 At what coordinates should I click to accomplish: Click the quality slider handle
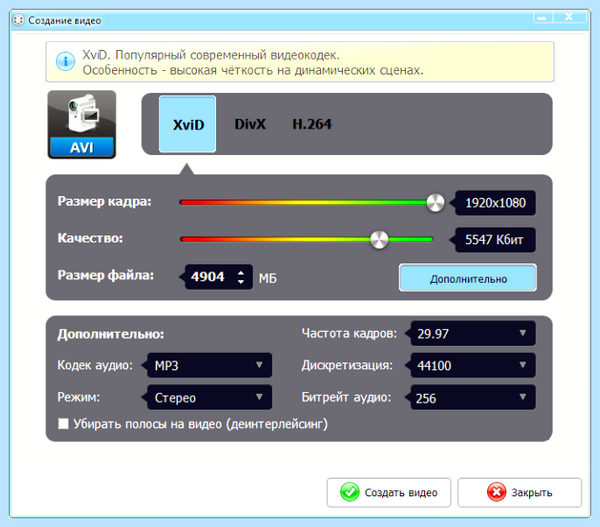click(x=379, y=240)
